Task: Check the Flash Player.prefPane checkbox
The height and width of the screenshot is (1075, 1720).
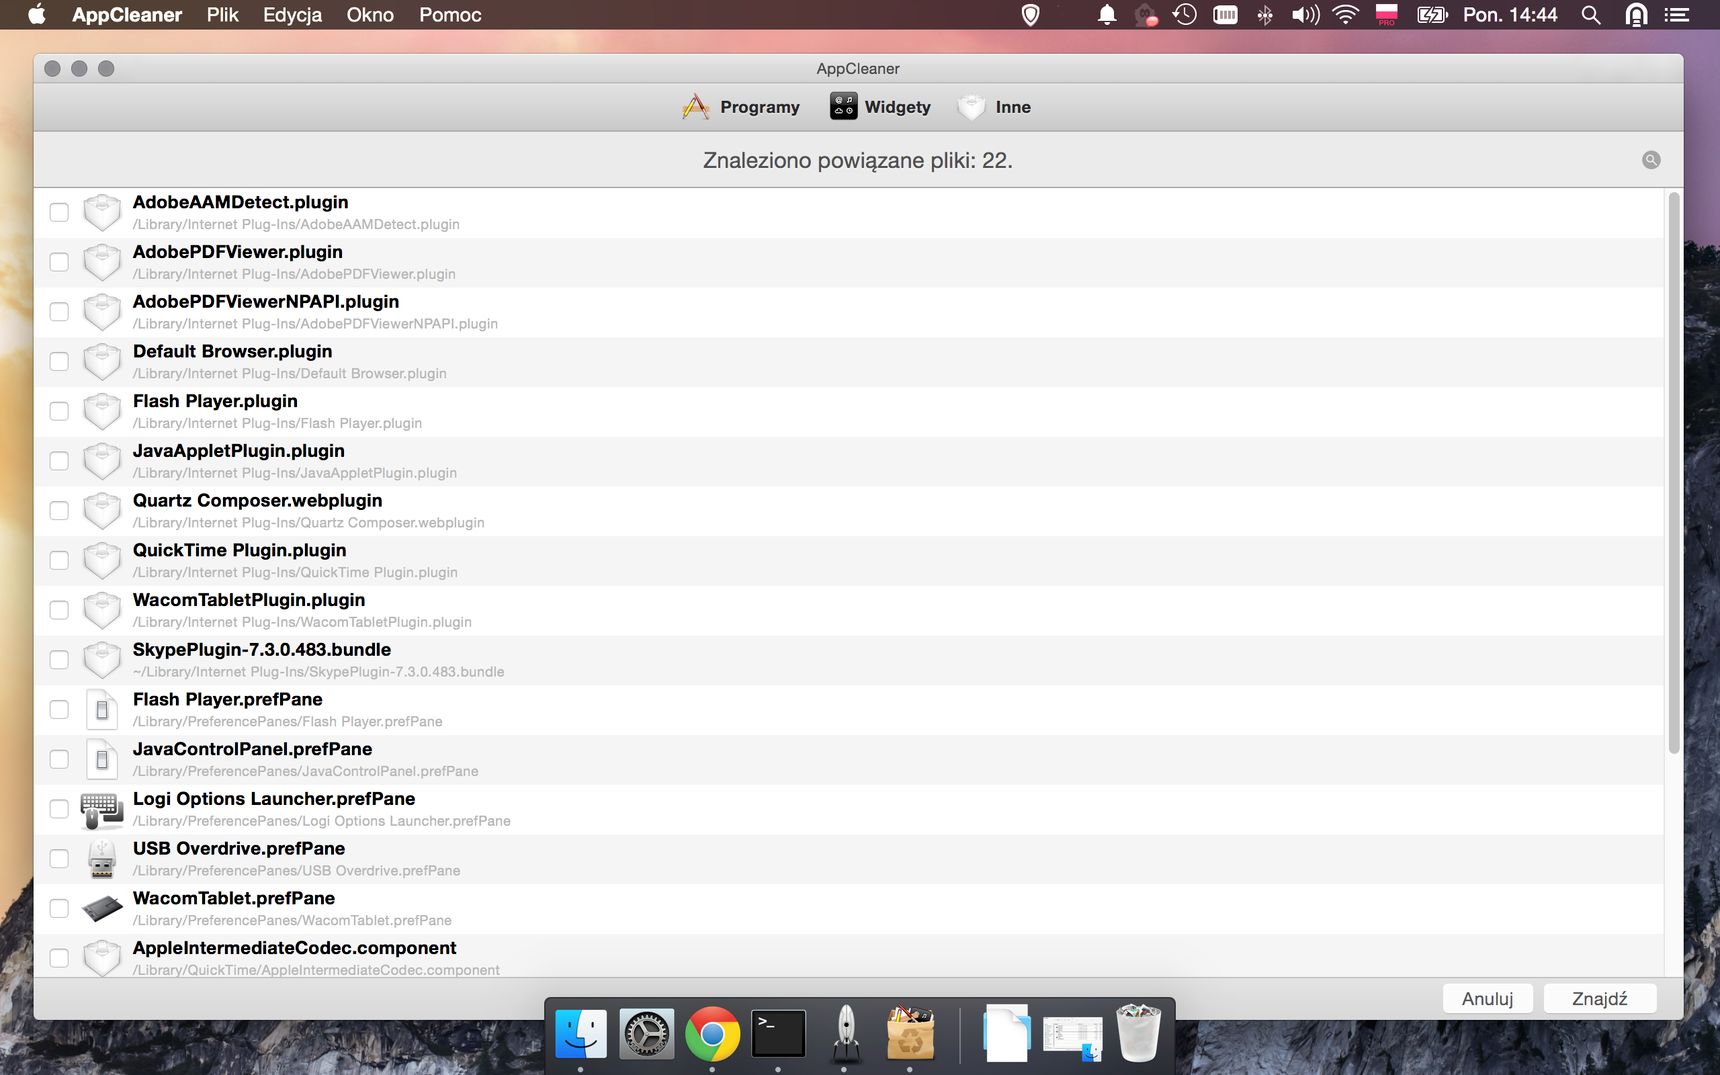Action: click(x=59, y=710)
